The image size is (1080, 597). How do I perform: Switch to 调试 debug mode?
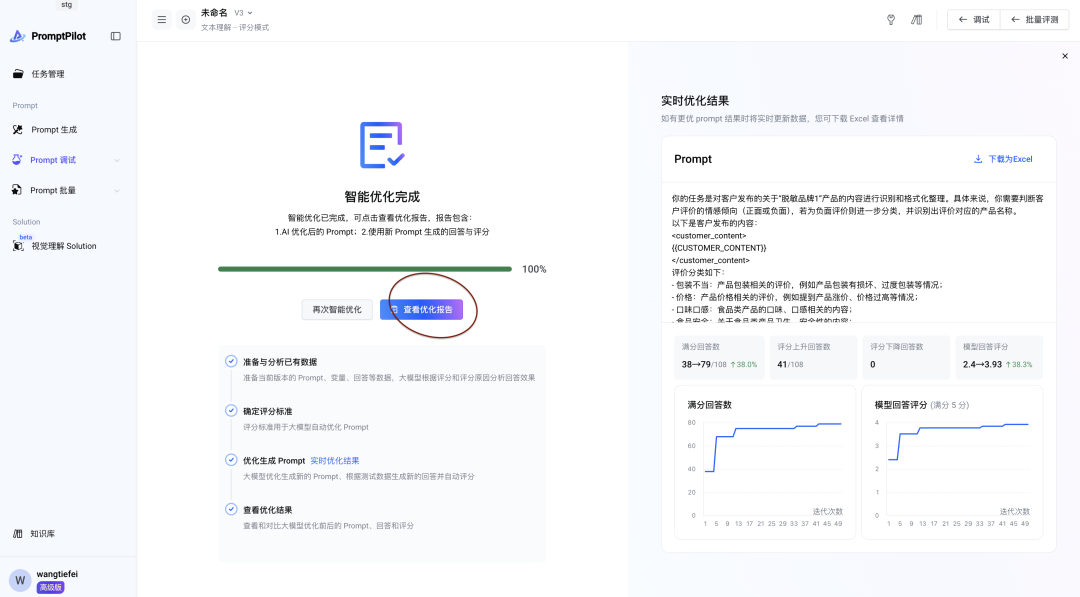(x=971, y=19)
